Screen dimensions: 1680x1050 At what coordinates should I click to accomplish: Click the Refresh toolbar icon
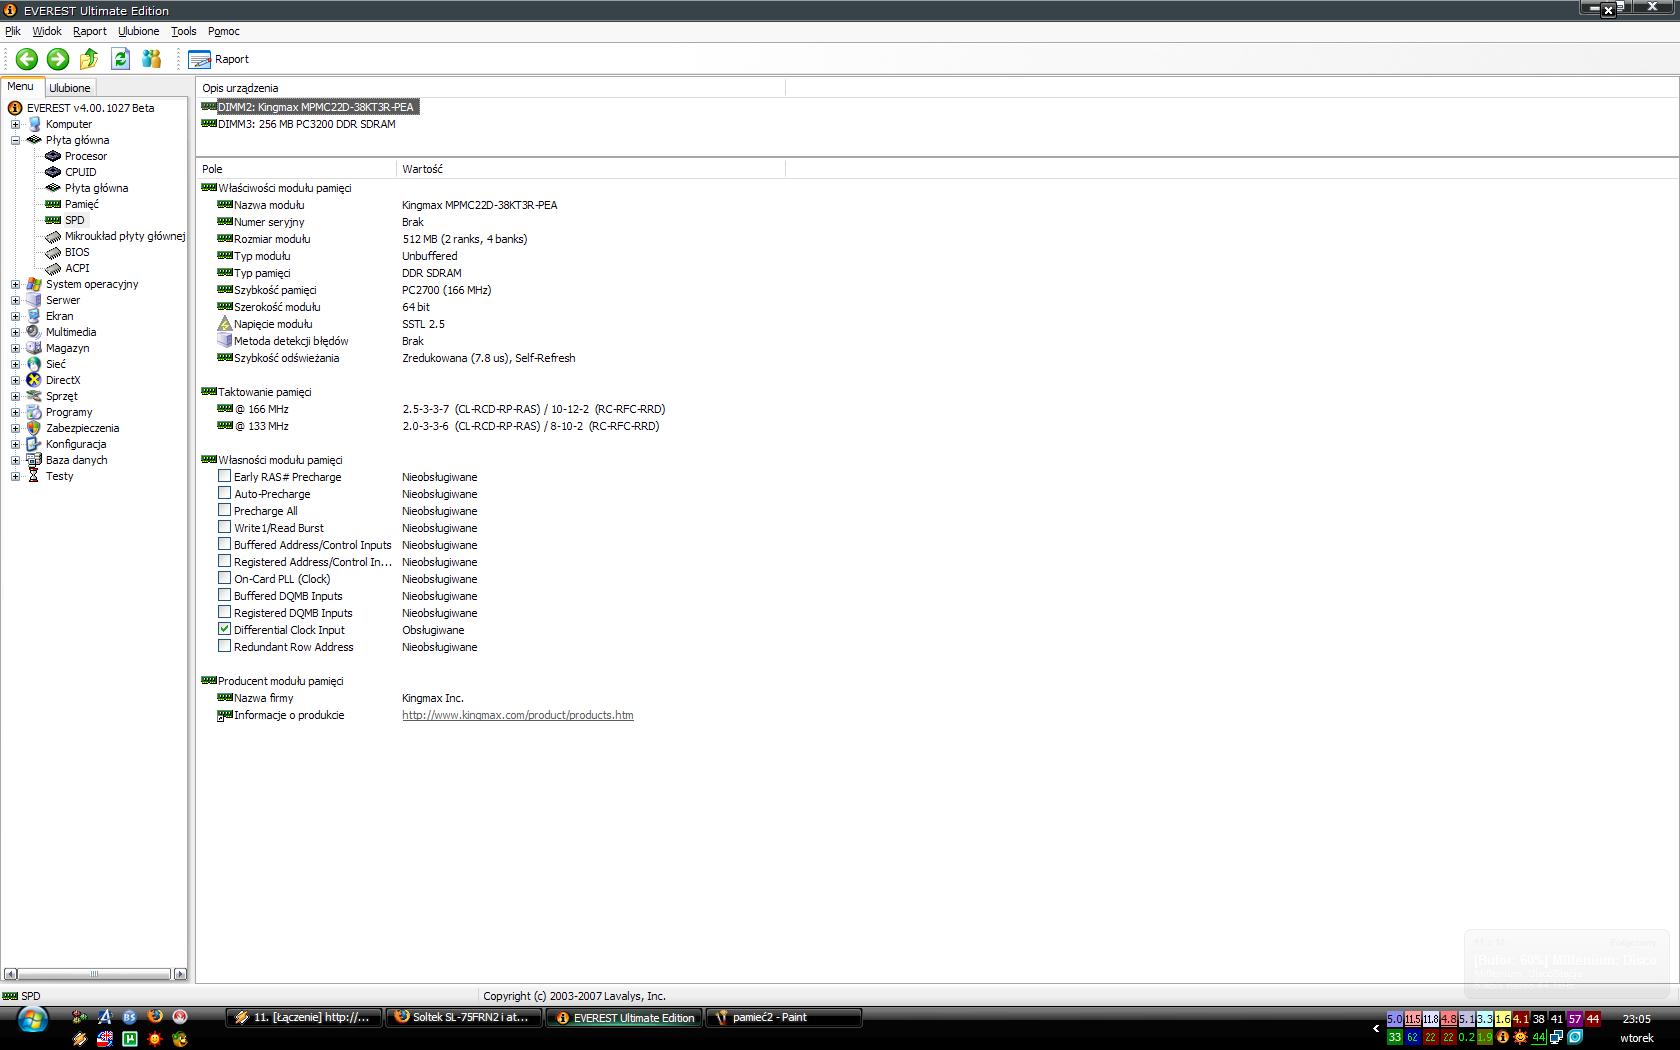[x=120, y=59]
